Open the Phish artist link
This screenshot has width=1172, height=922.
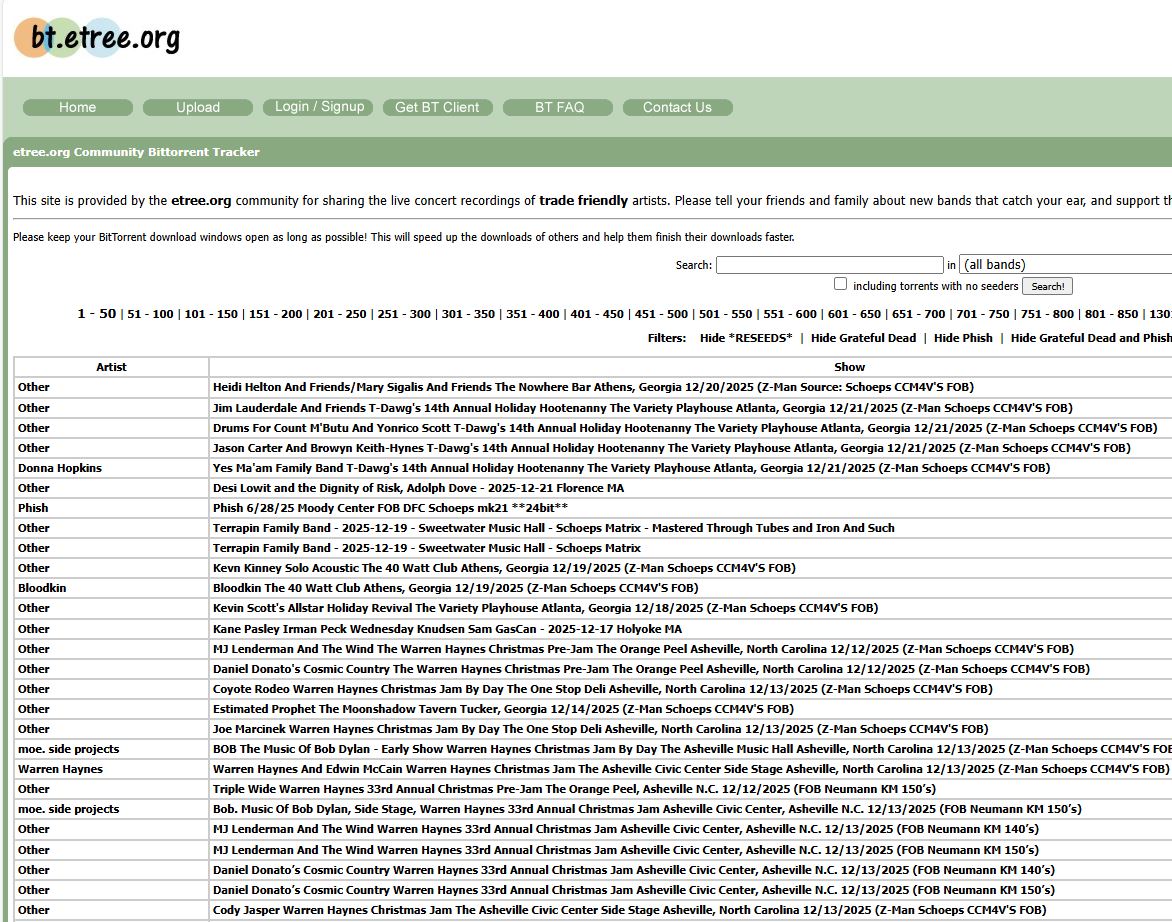click(x=33, y=508)
